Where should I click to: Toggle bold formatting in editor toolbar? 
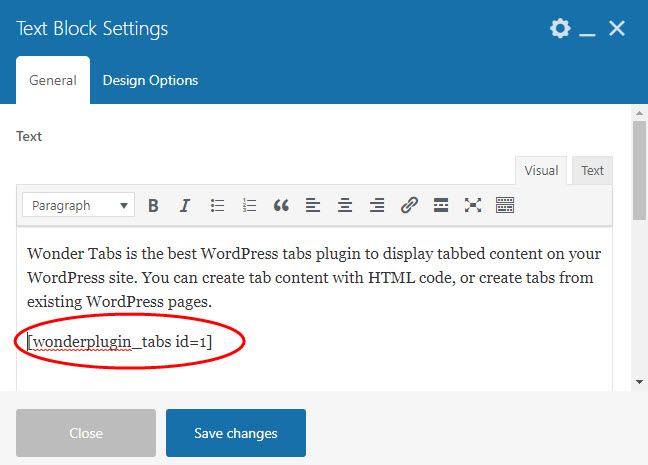click(153, 205)
